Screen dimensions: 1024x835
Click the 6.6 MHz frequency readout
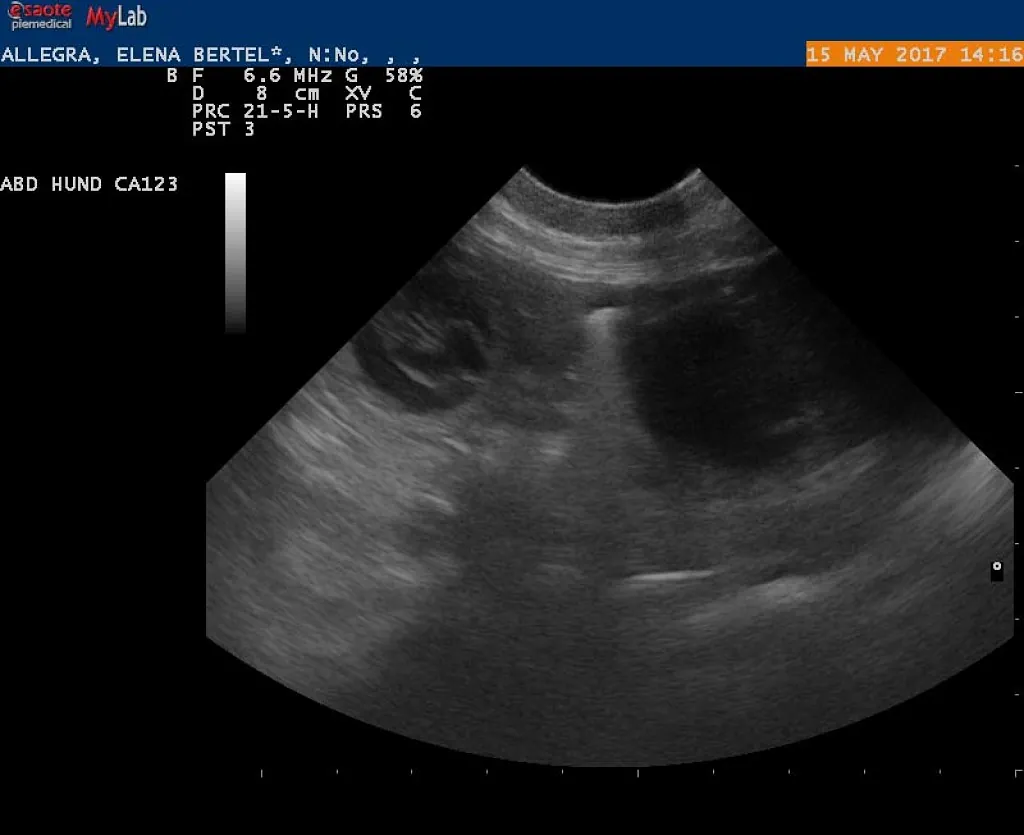tap(276, 75)
